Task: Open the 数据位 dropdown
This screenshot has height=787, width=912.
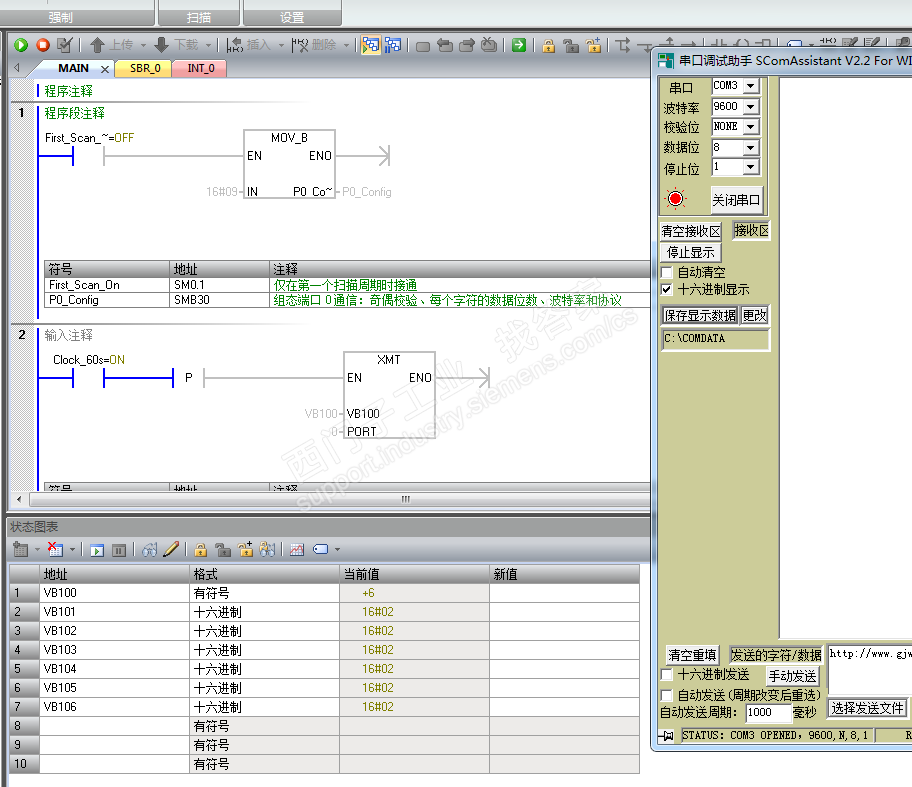Action: coord(751,148)
